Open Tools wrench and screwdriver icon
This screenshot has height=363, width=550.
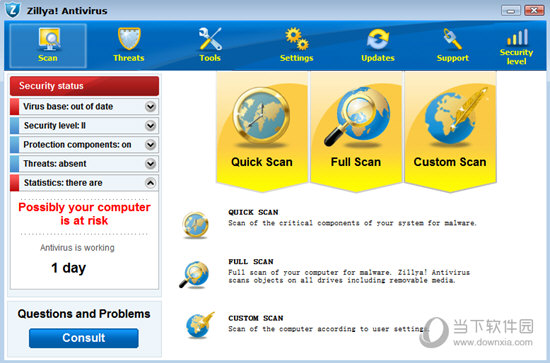[210, 39]
